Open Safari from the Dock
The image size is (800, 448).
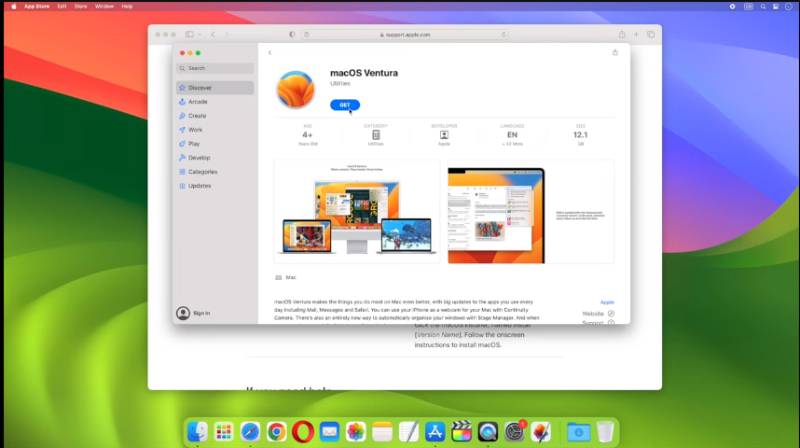tap(250, 432)
